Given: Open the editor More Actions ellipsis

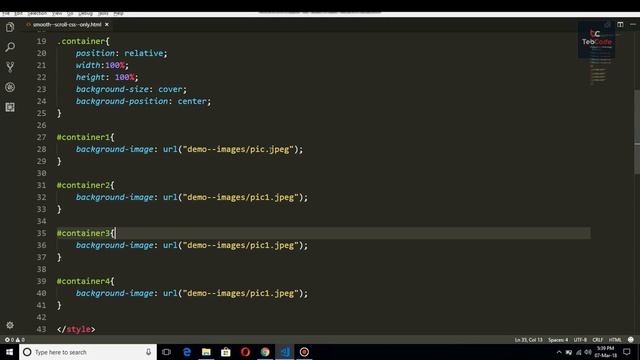Looking at the screenshot, I should coord(633,24).
